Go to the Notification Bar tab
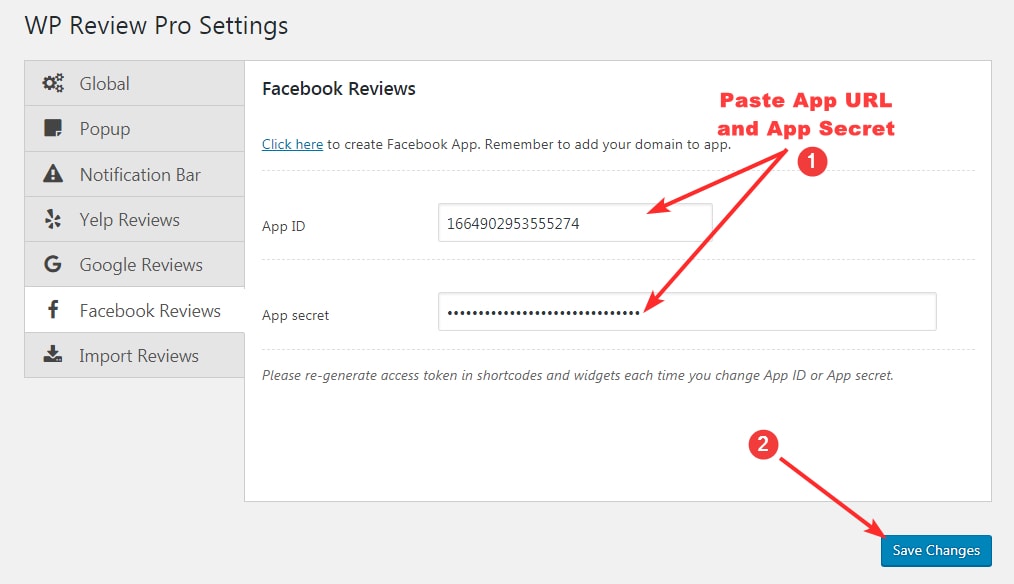1014x584 pixels. tap(140, 175)
